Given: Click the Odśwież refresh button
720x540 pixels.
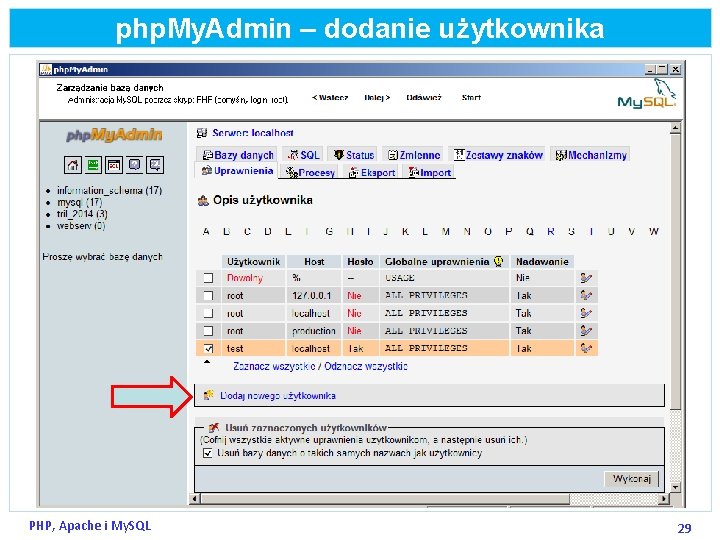Looking at the screenshot, I should click(x=423, y=97).
